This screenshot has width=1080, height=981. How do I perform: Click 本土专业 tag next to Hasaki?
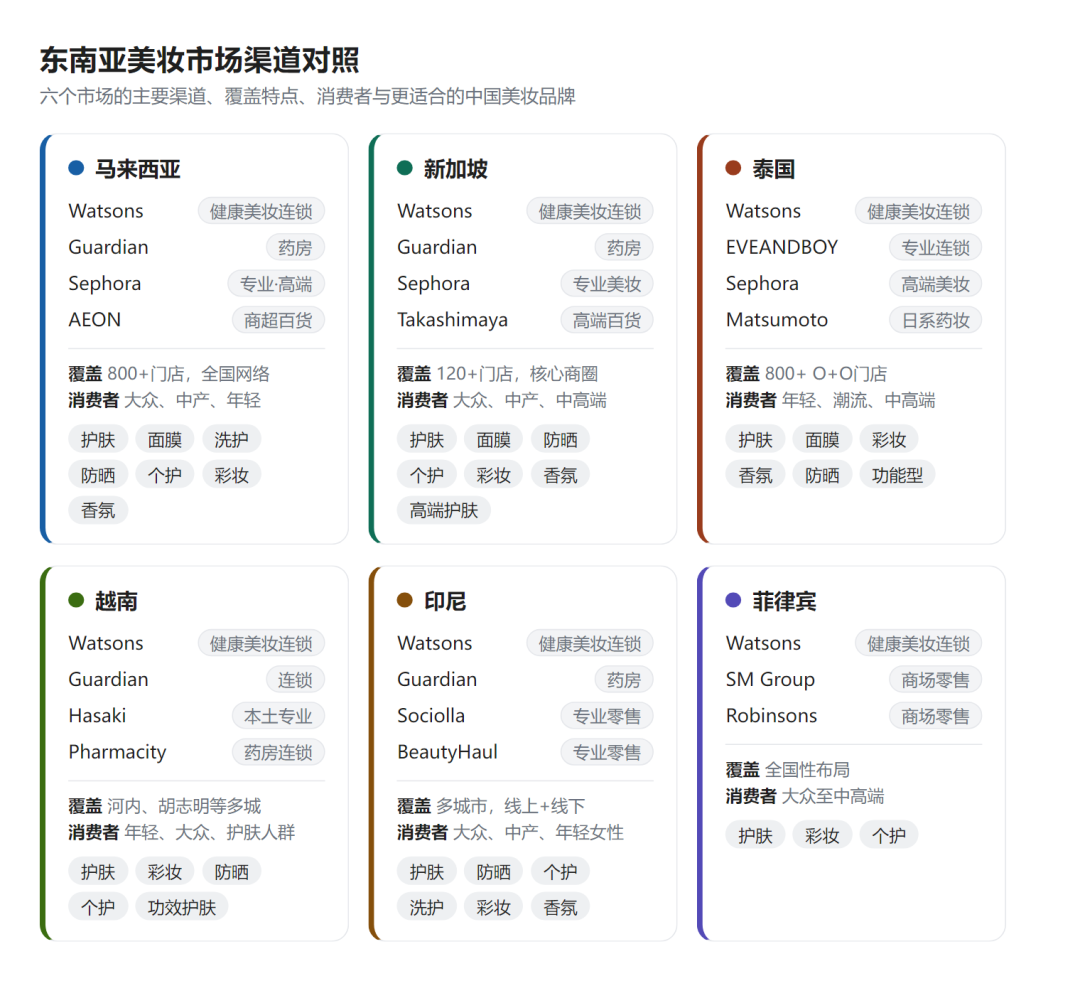tap(278, 716)
